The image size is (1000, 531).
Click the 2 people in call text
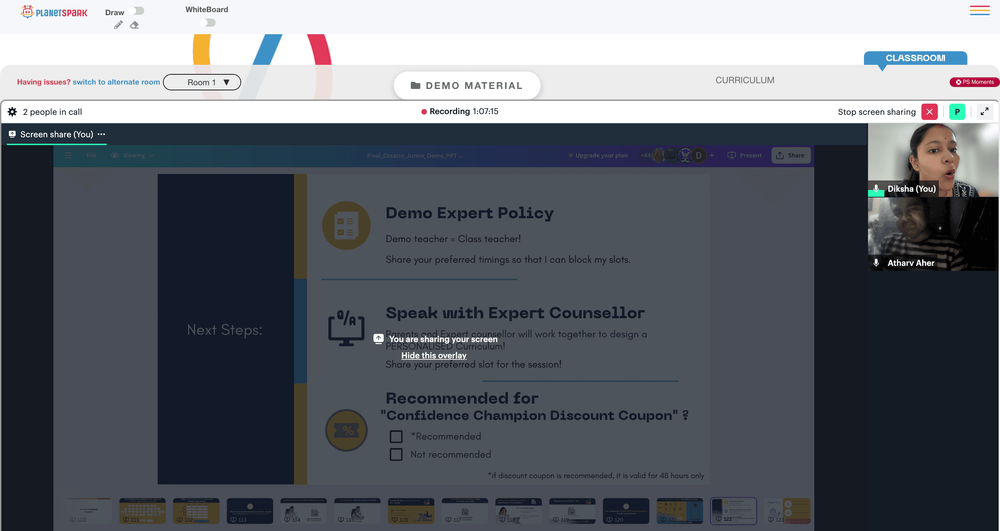coord(52,112)
